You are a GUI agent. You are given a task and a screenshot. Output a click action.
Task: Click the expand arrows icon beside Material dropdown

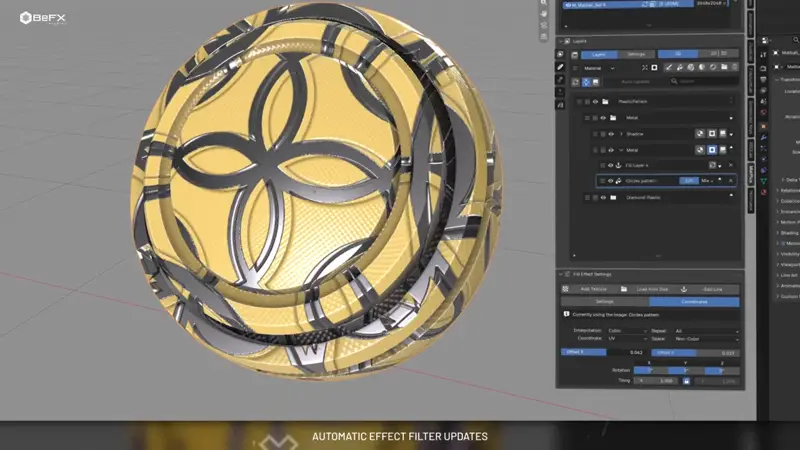tap(645, 68)
